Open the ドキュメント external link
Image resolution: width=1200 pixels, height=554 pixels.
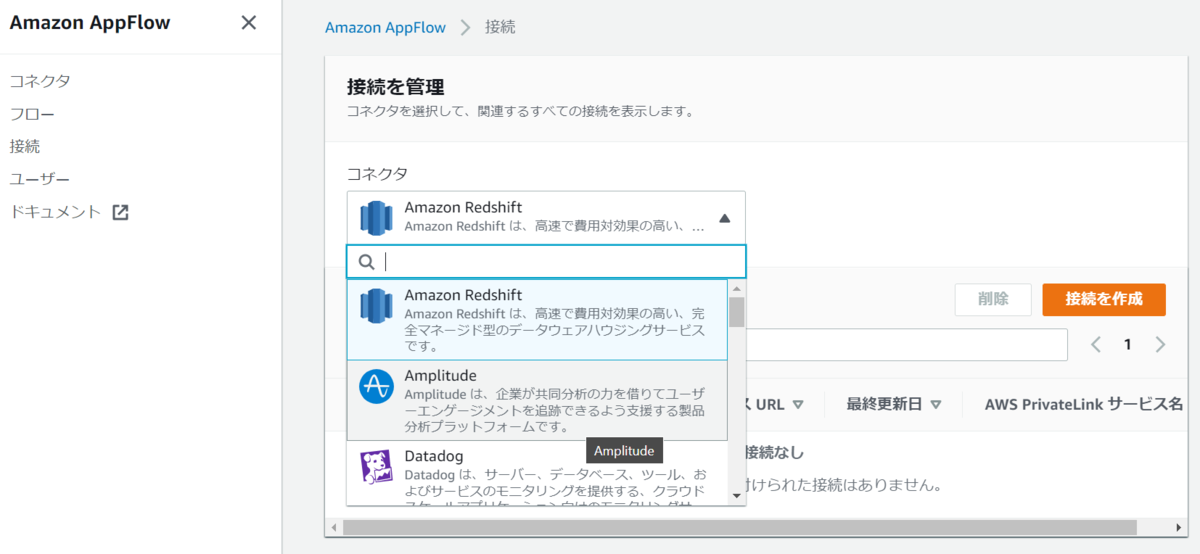(69, 212)
